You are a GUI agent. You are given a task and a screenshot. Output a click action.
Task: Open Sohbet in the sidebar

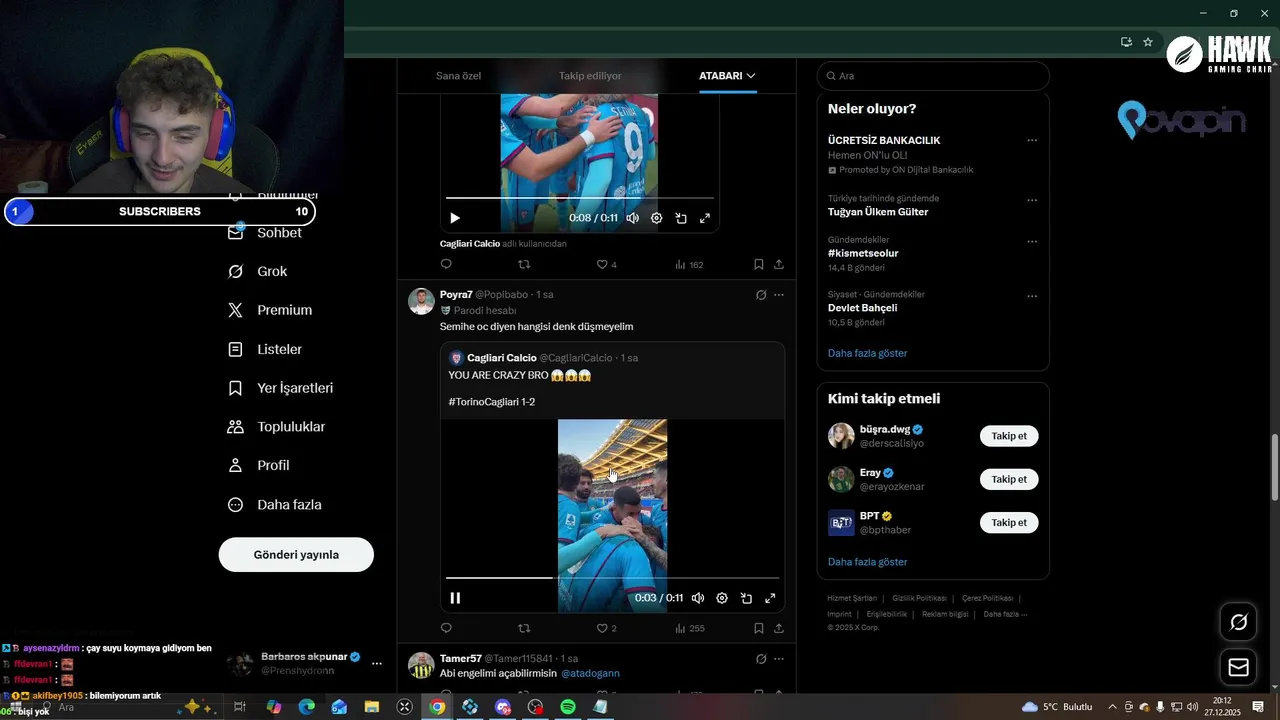tap(266, 232)
